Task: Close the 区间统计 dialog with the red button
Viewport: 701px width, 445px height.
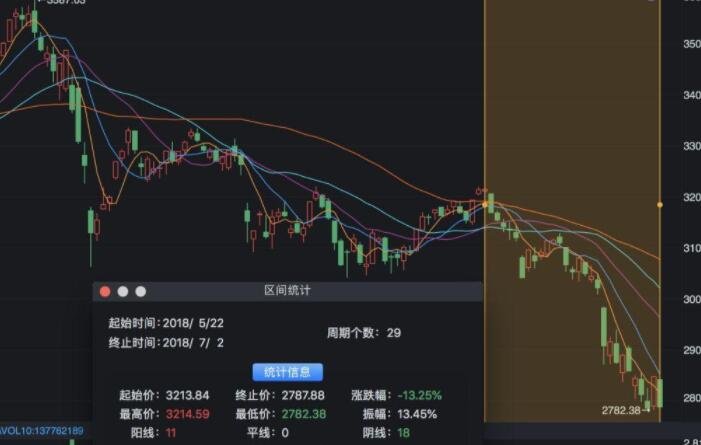Action: [105, 291]
